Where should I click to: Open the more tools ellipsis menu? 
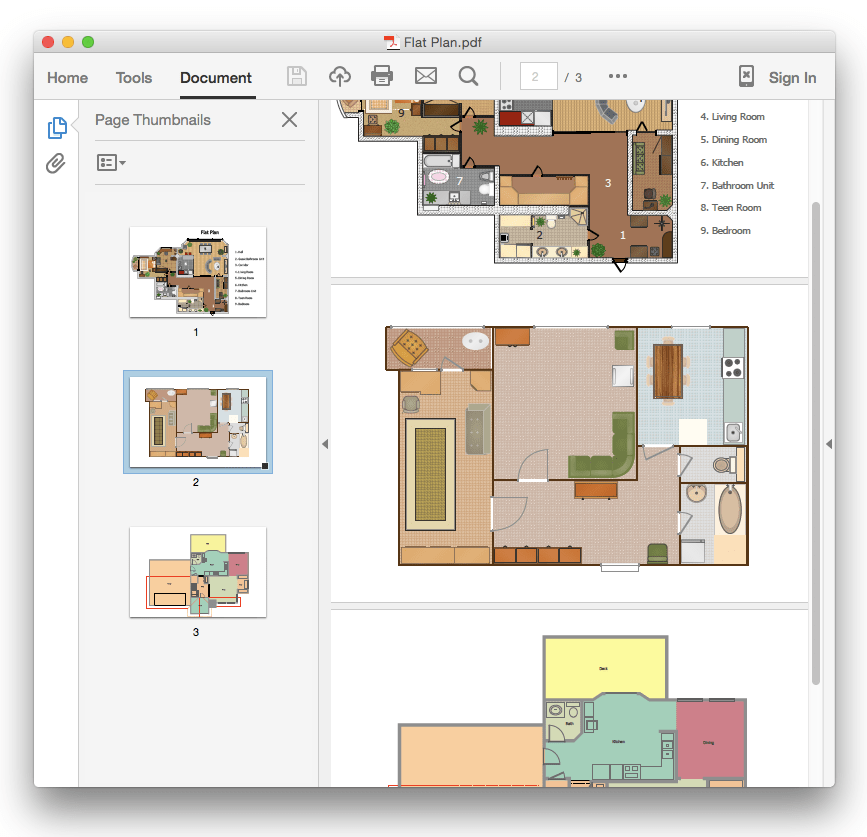pyautogui.click(x=617, y=76)
